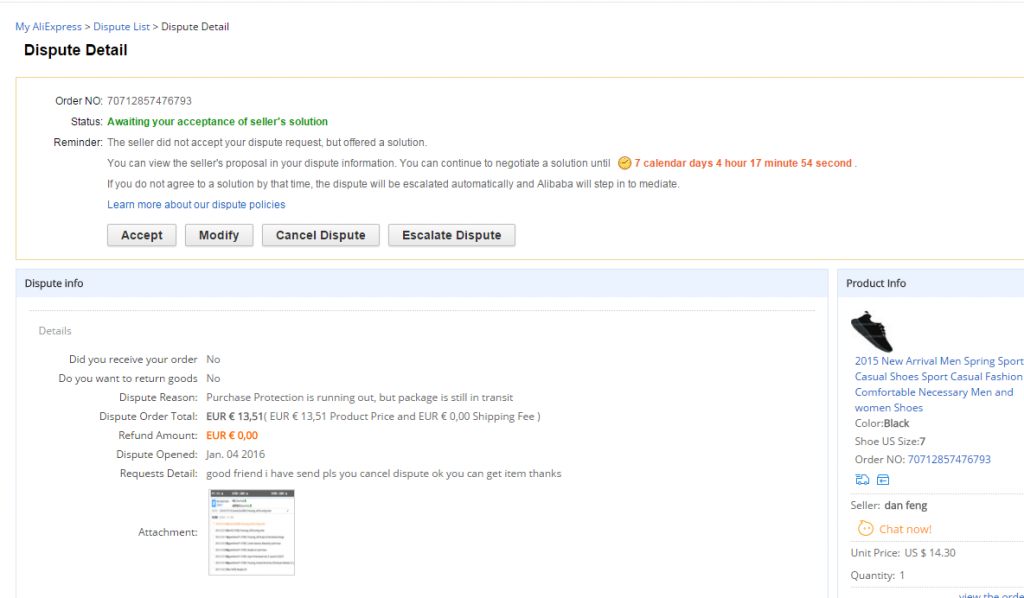
Task: Click the dispute reason text
Action: click(x=360, y=398)
